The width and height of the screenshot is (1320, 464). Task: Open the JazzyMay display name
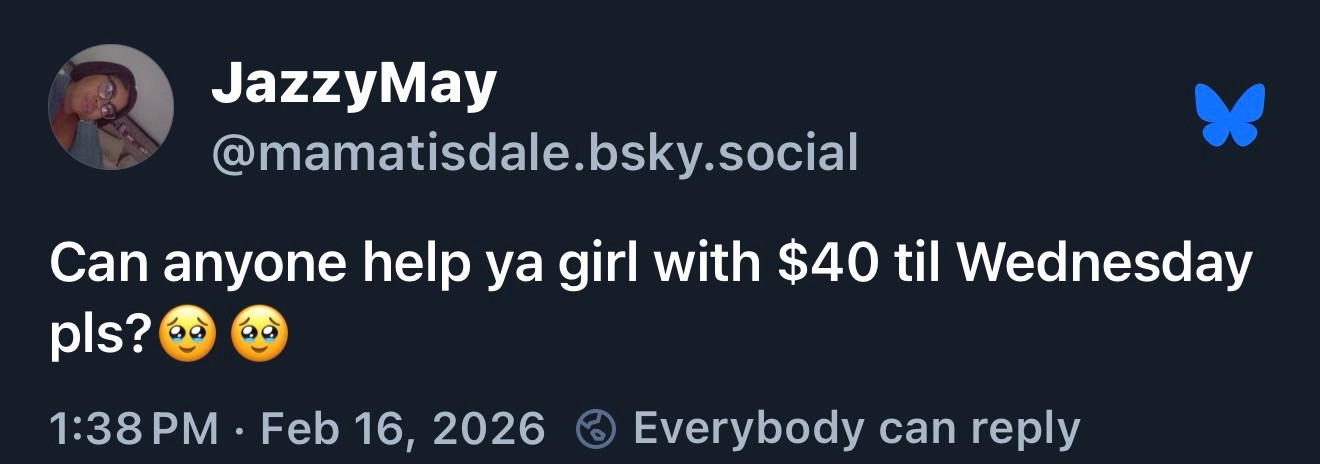(354, 87)
